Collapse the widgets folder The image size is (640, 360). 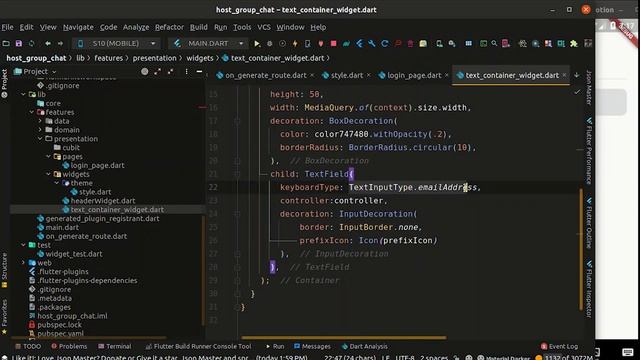point(48,174)
